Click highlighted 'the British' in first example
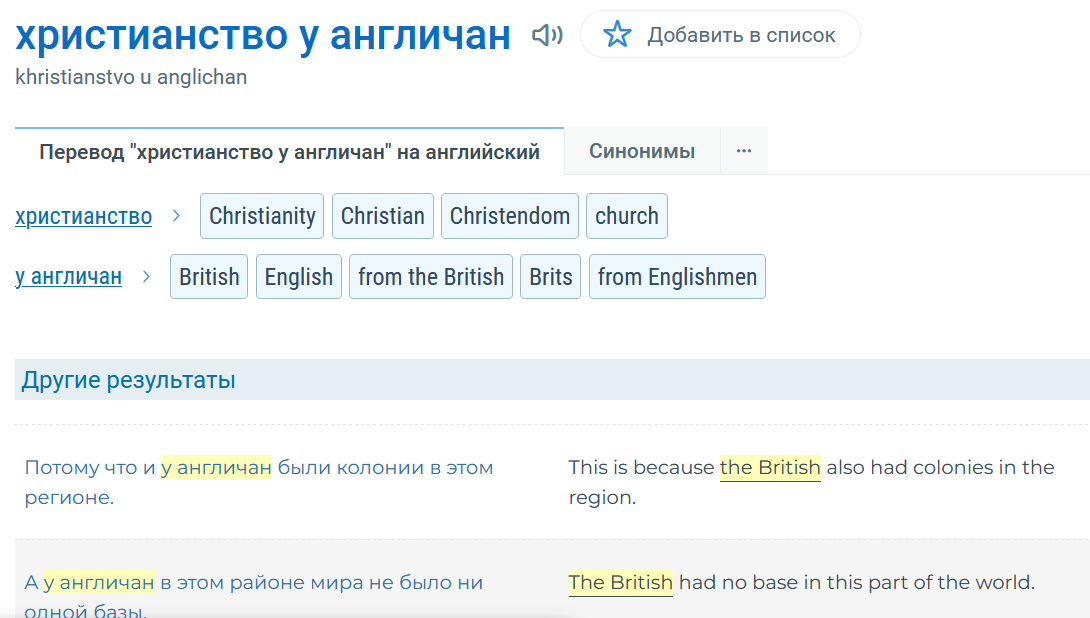Screen dimensions: 1090x618 click(x=770, y=468)
